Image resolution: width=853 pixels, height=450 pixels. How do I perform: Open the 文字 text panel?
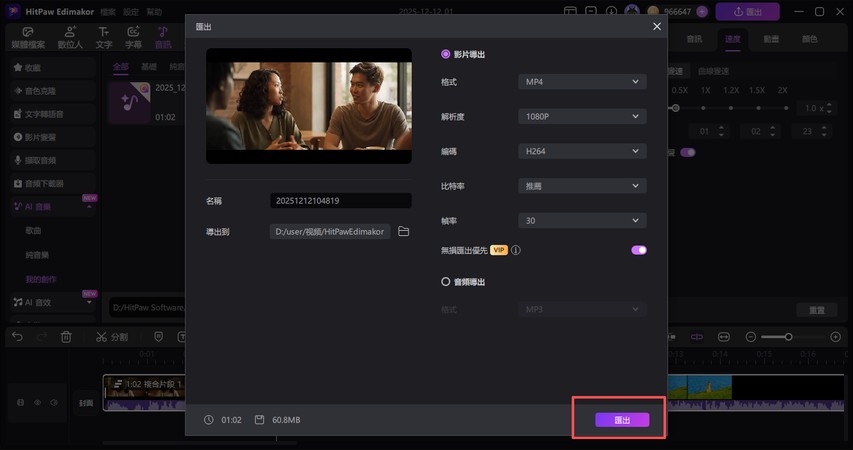click(x=103, y=38)
